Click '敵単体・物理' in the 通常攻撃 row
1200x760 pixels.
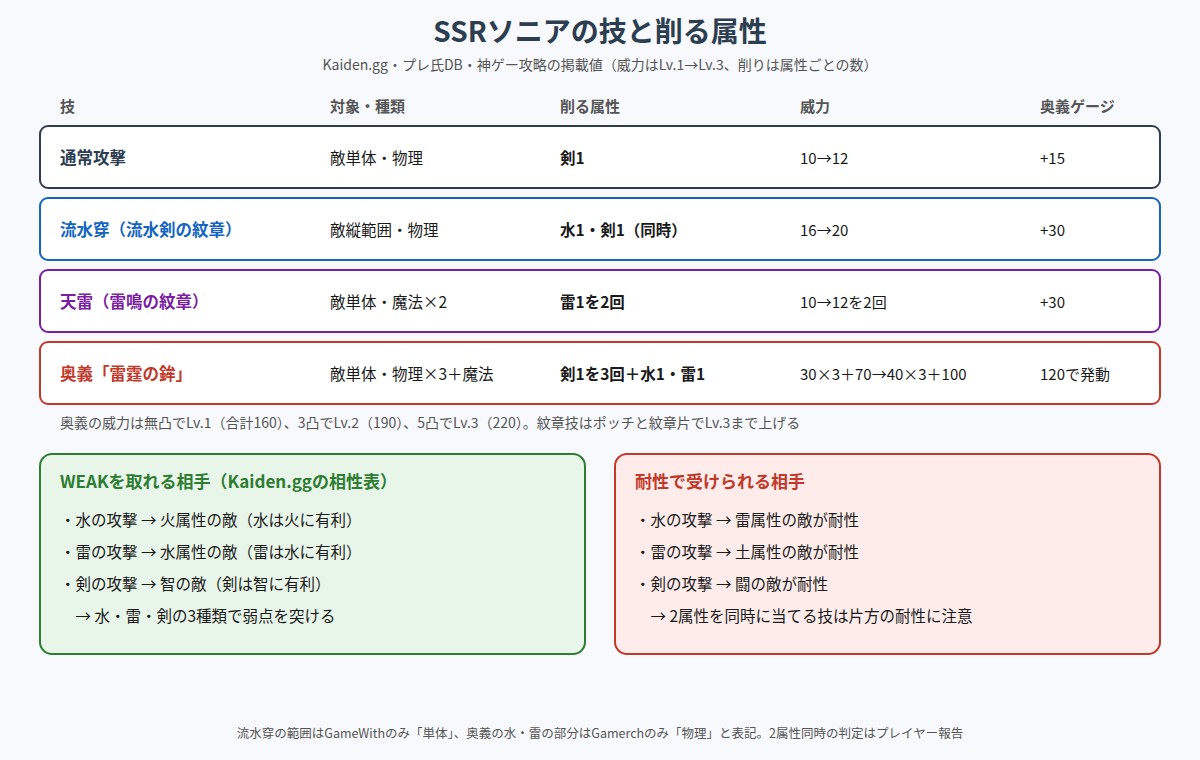(376, 158)
